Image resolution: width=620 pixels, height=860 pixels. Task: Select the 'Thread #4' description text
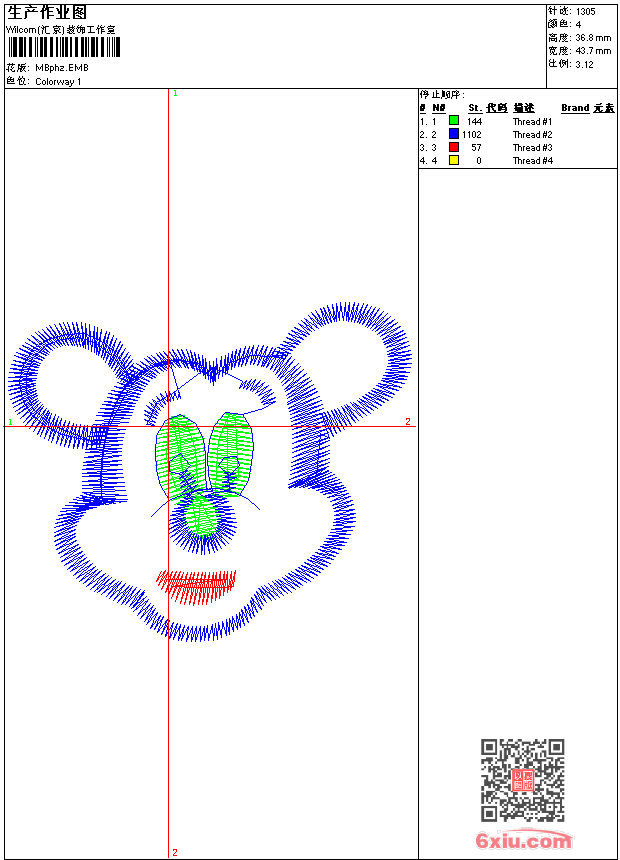(x=532, y=161)
